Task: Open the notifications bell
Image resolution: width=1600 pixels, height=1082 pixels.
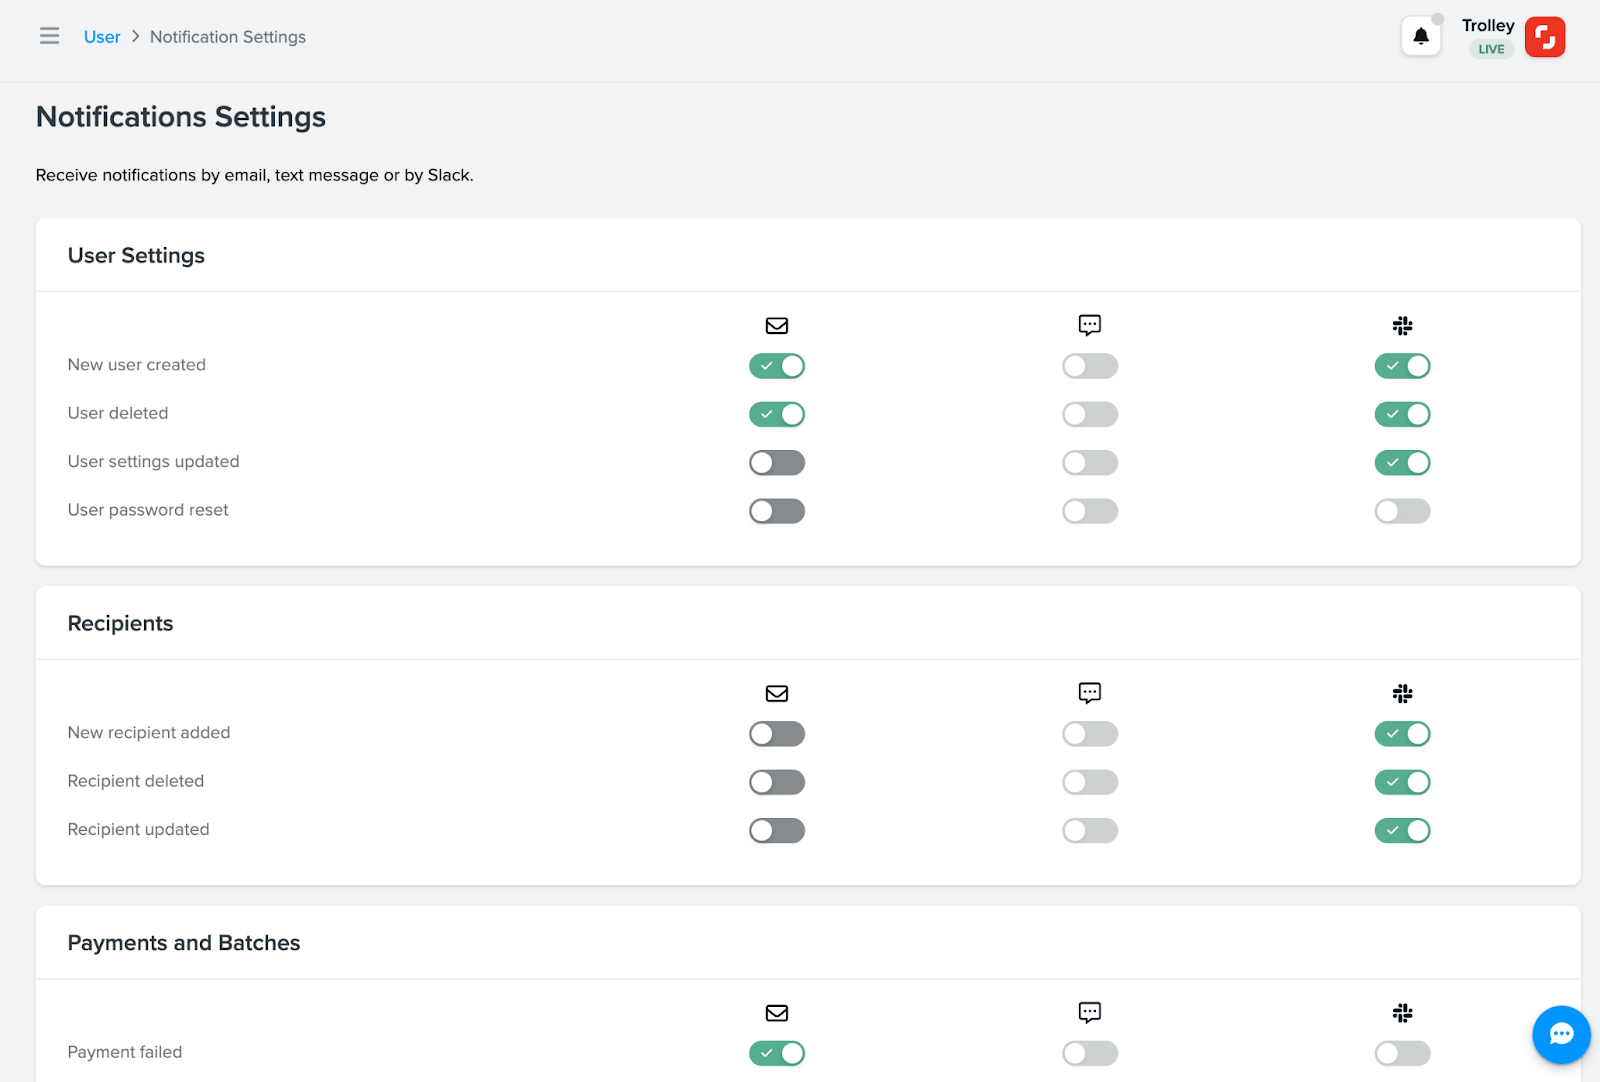Action: coord(1420,37)
